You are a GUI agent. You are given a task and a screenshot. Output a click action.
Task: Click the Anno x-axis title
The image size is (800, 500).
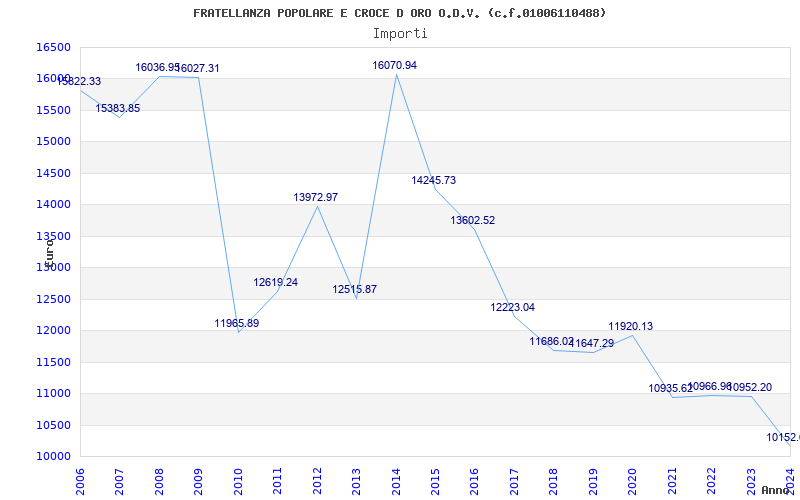click(776, 490)
